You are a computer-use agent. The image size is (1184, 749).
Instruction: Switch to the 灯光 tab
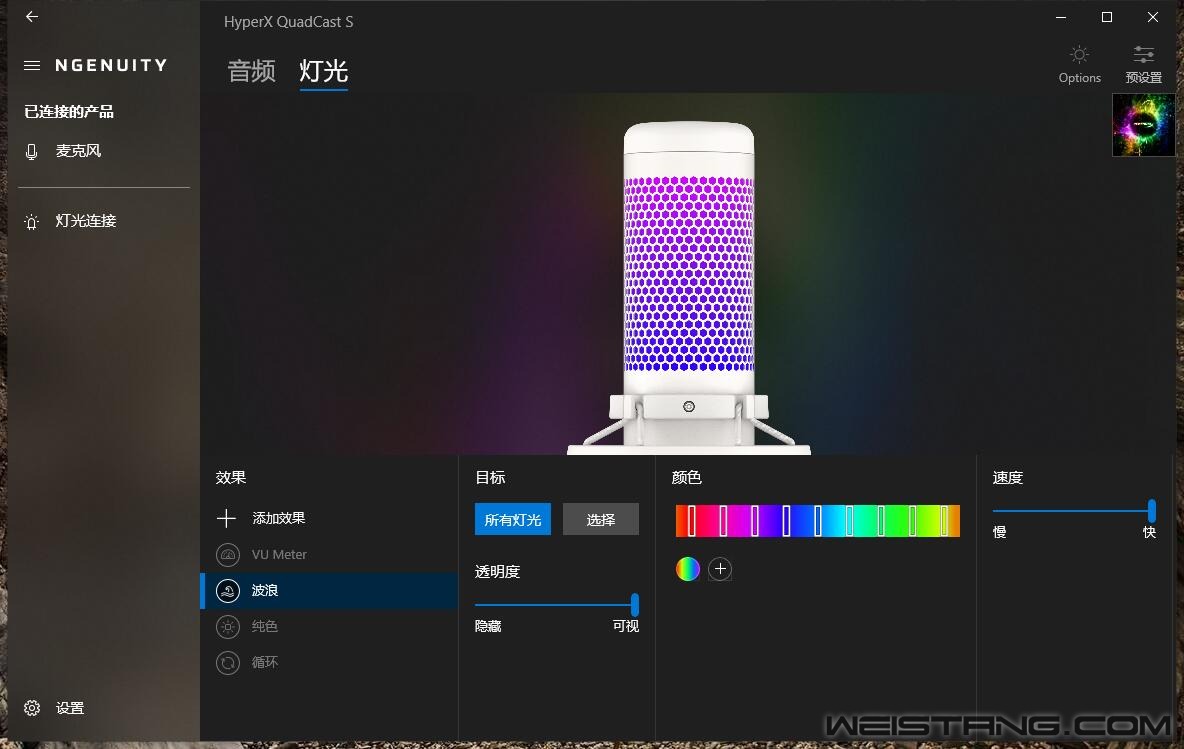[323, 71]
